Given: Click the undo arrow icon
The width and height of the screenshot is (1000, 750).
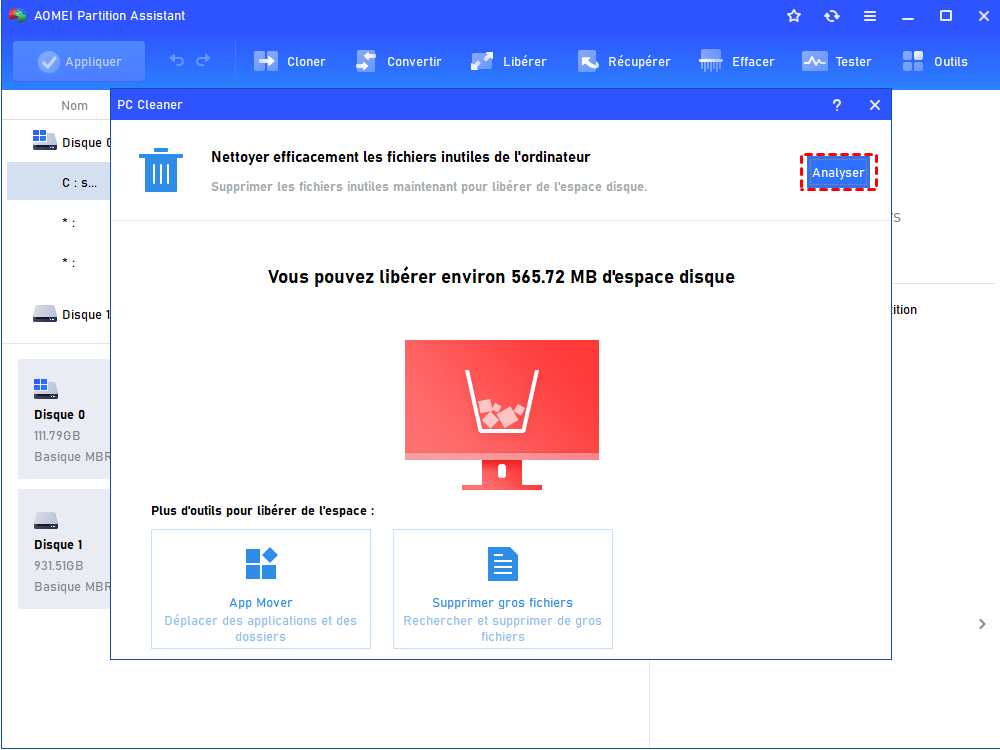Looking at the screenshot, I should tap(177, 61).
